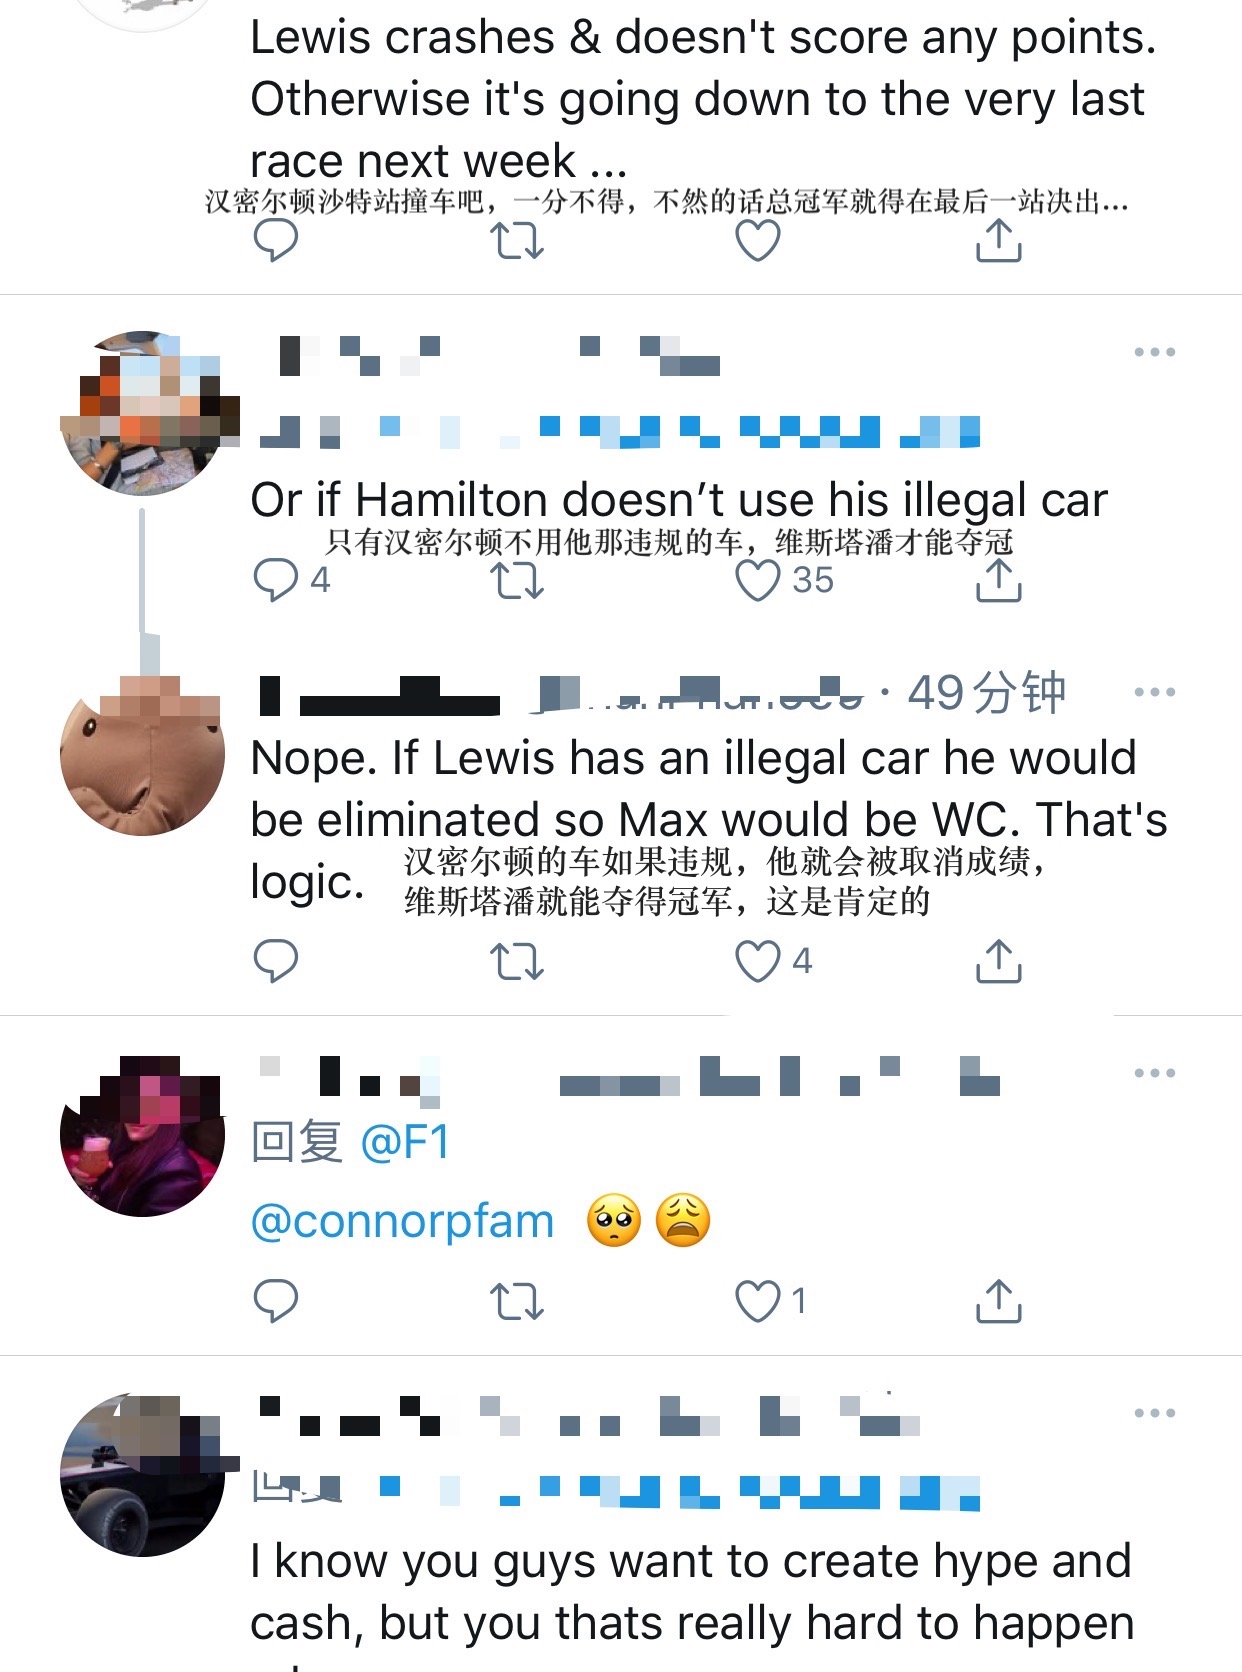1242x1672 pixels.
Task: Open more options for the illegal car tweet
Action: [x=1155, y=352]
